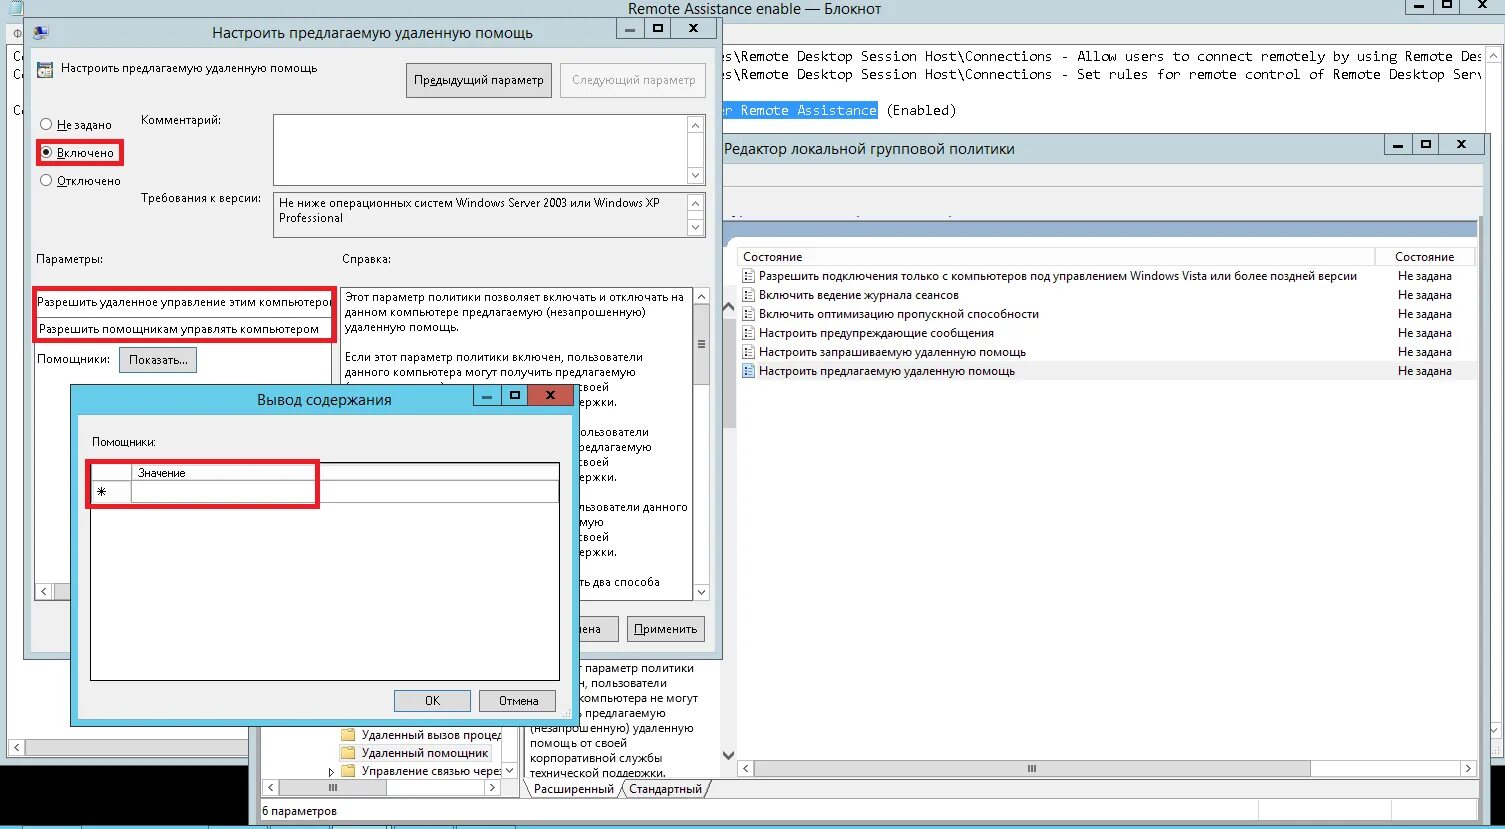The image size is (1505, 829).
Task: Click highlighted 'Remote Assistance' text in Notepad
Action: click(x=808, y=111)
